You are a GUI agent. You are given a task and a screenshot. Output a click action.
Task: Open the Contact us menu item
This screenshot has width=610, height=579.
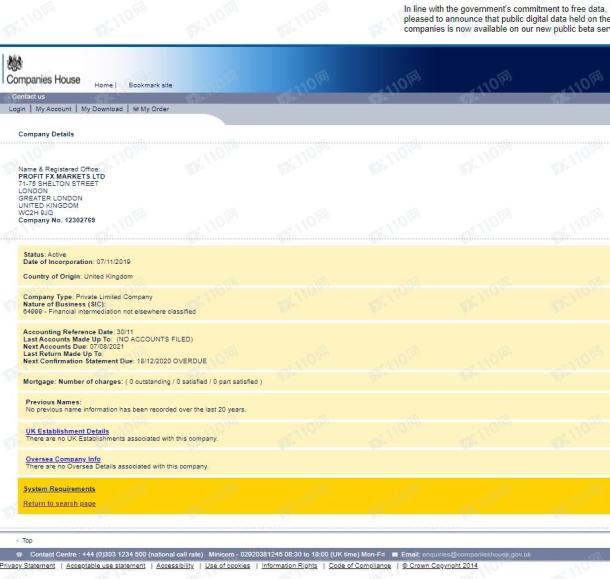(28, 96)
